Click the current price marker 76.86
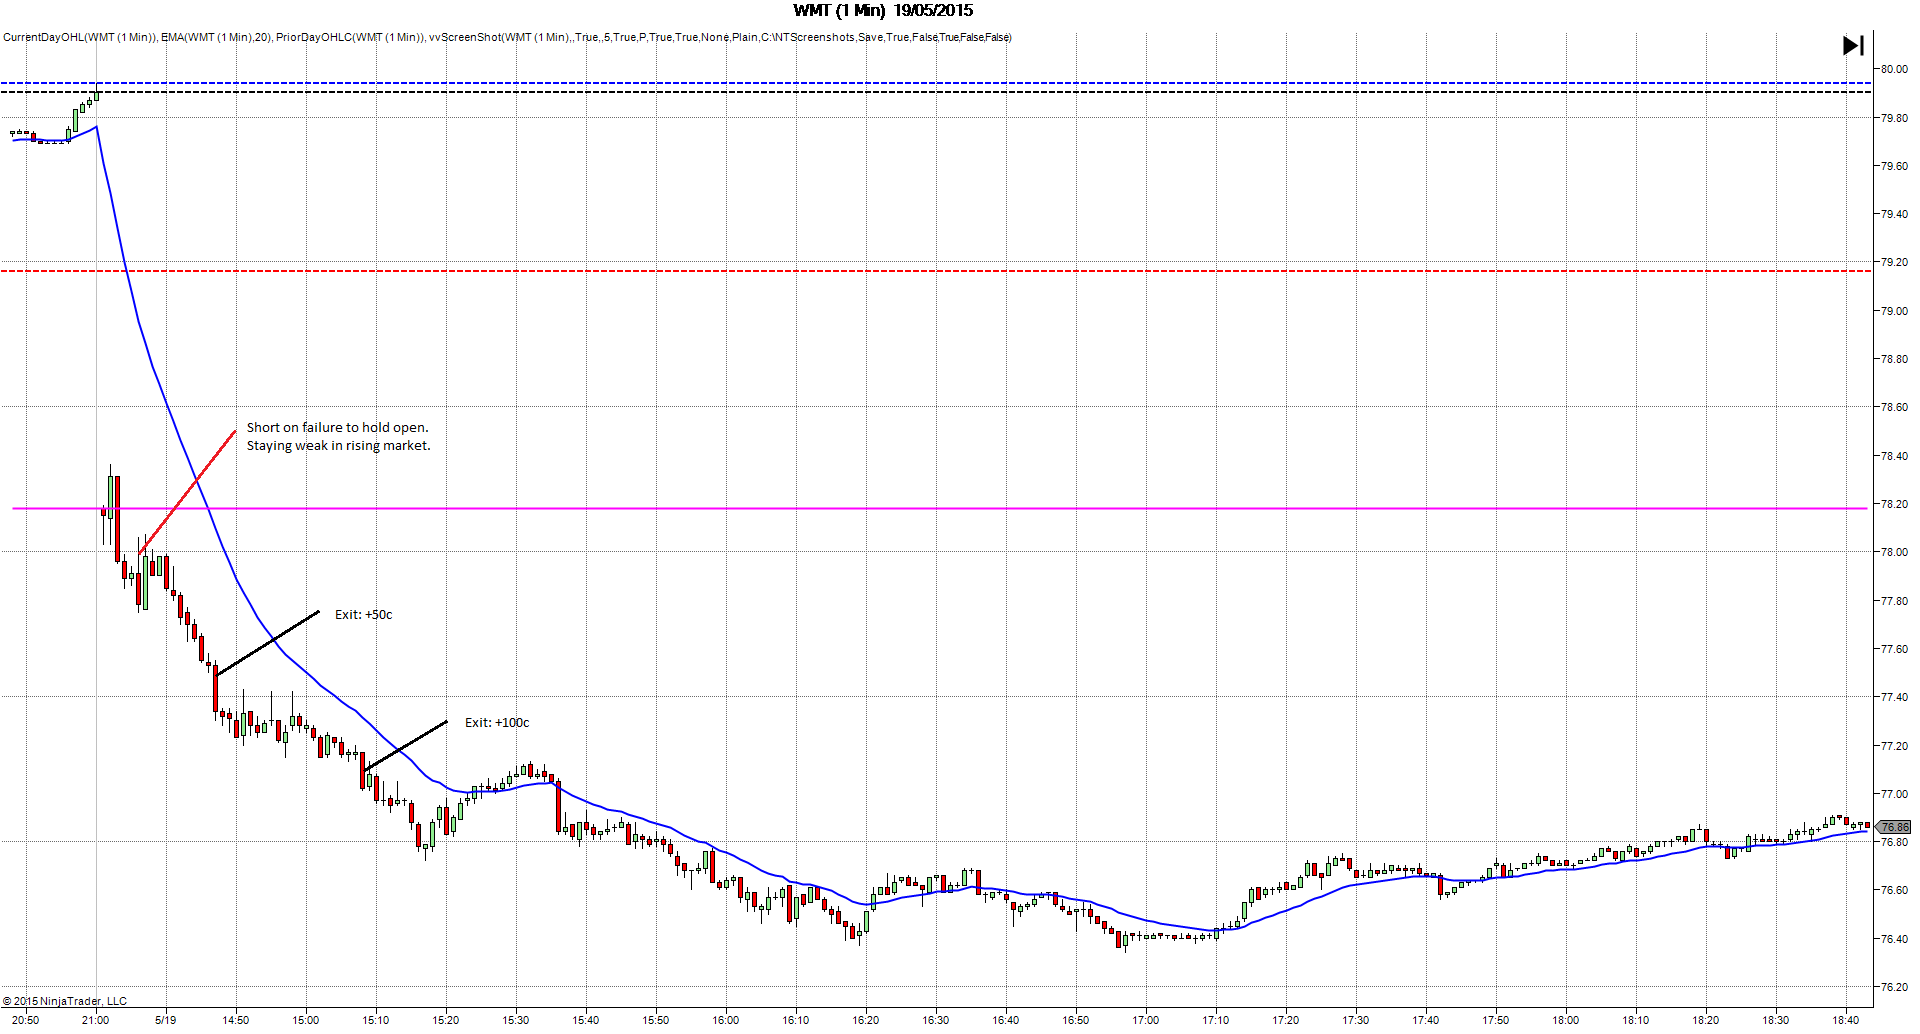The height and width of the screenshot is (1034, 1920). [1894, 827]
